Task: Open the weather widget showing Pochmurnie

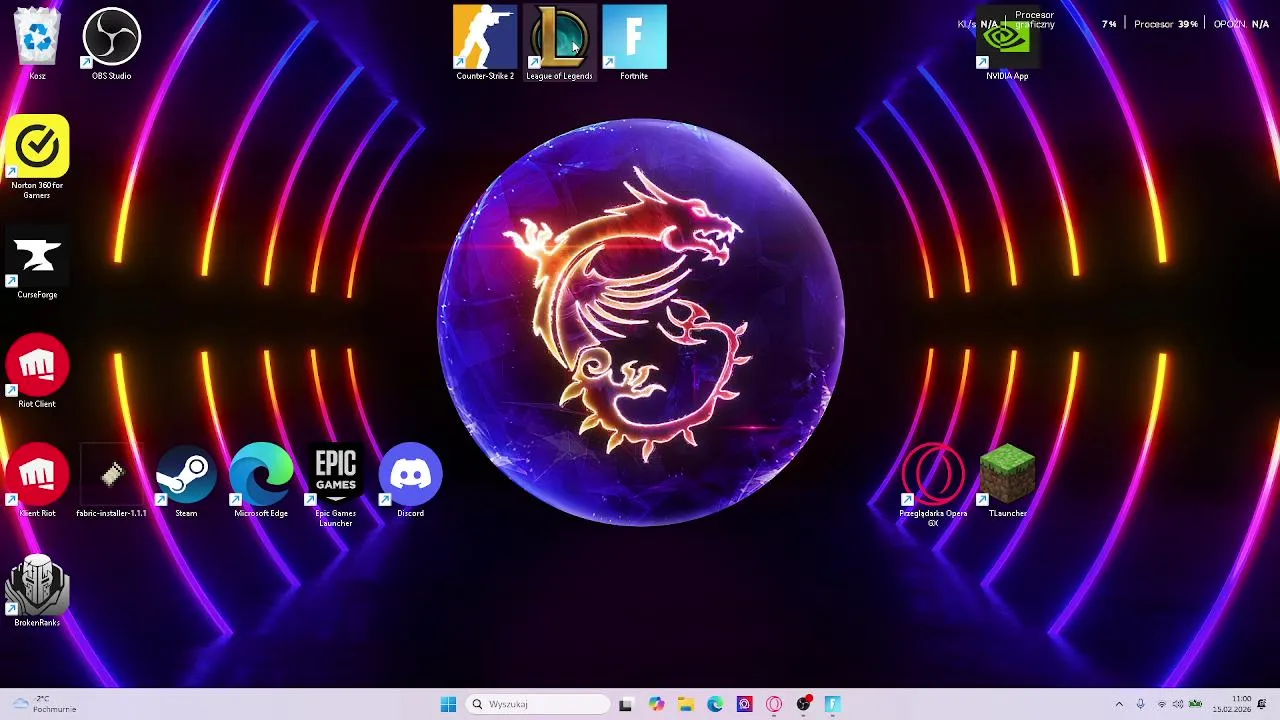Action: (45, 704)
